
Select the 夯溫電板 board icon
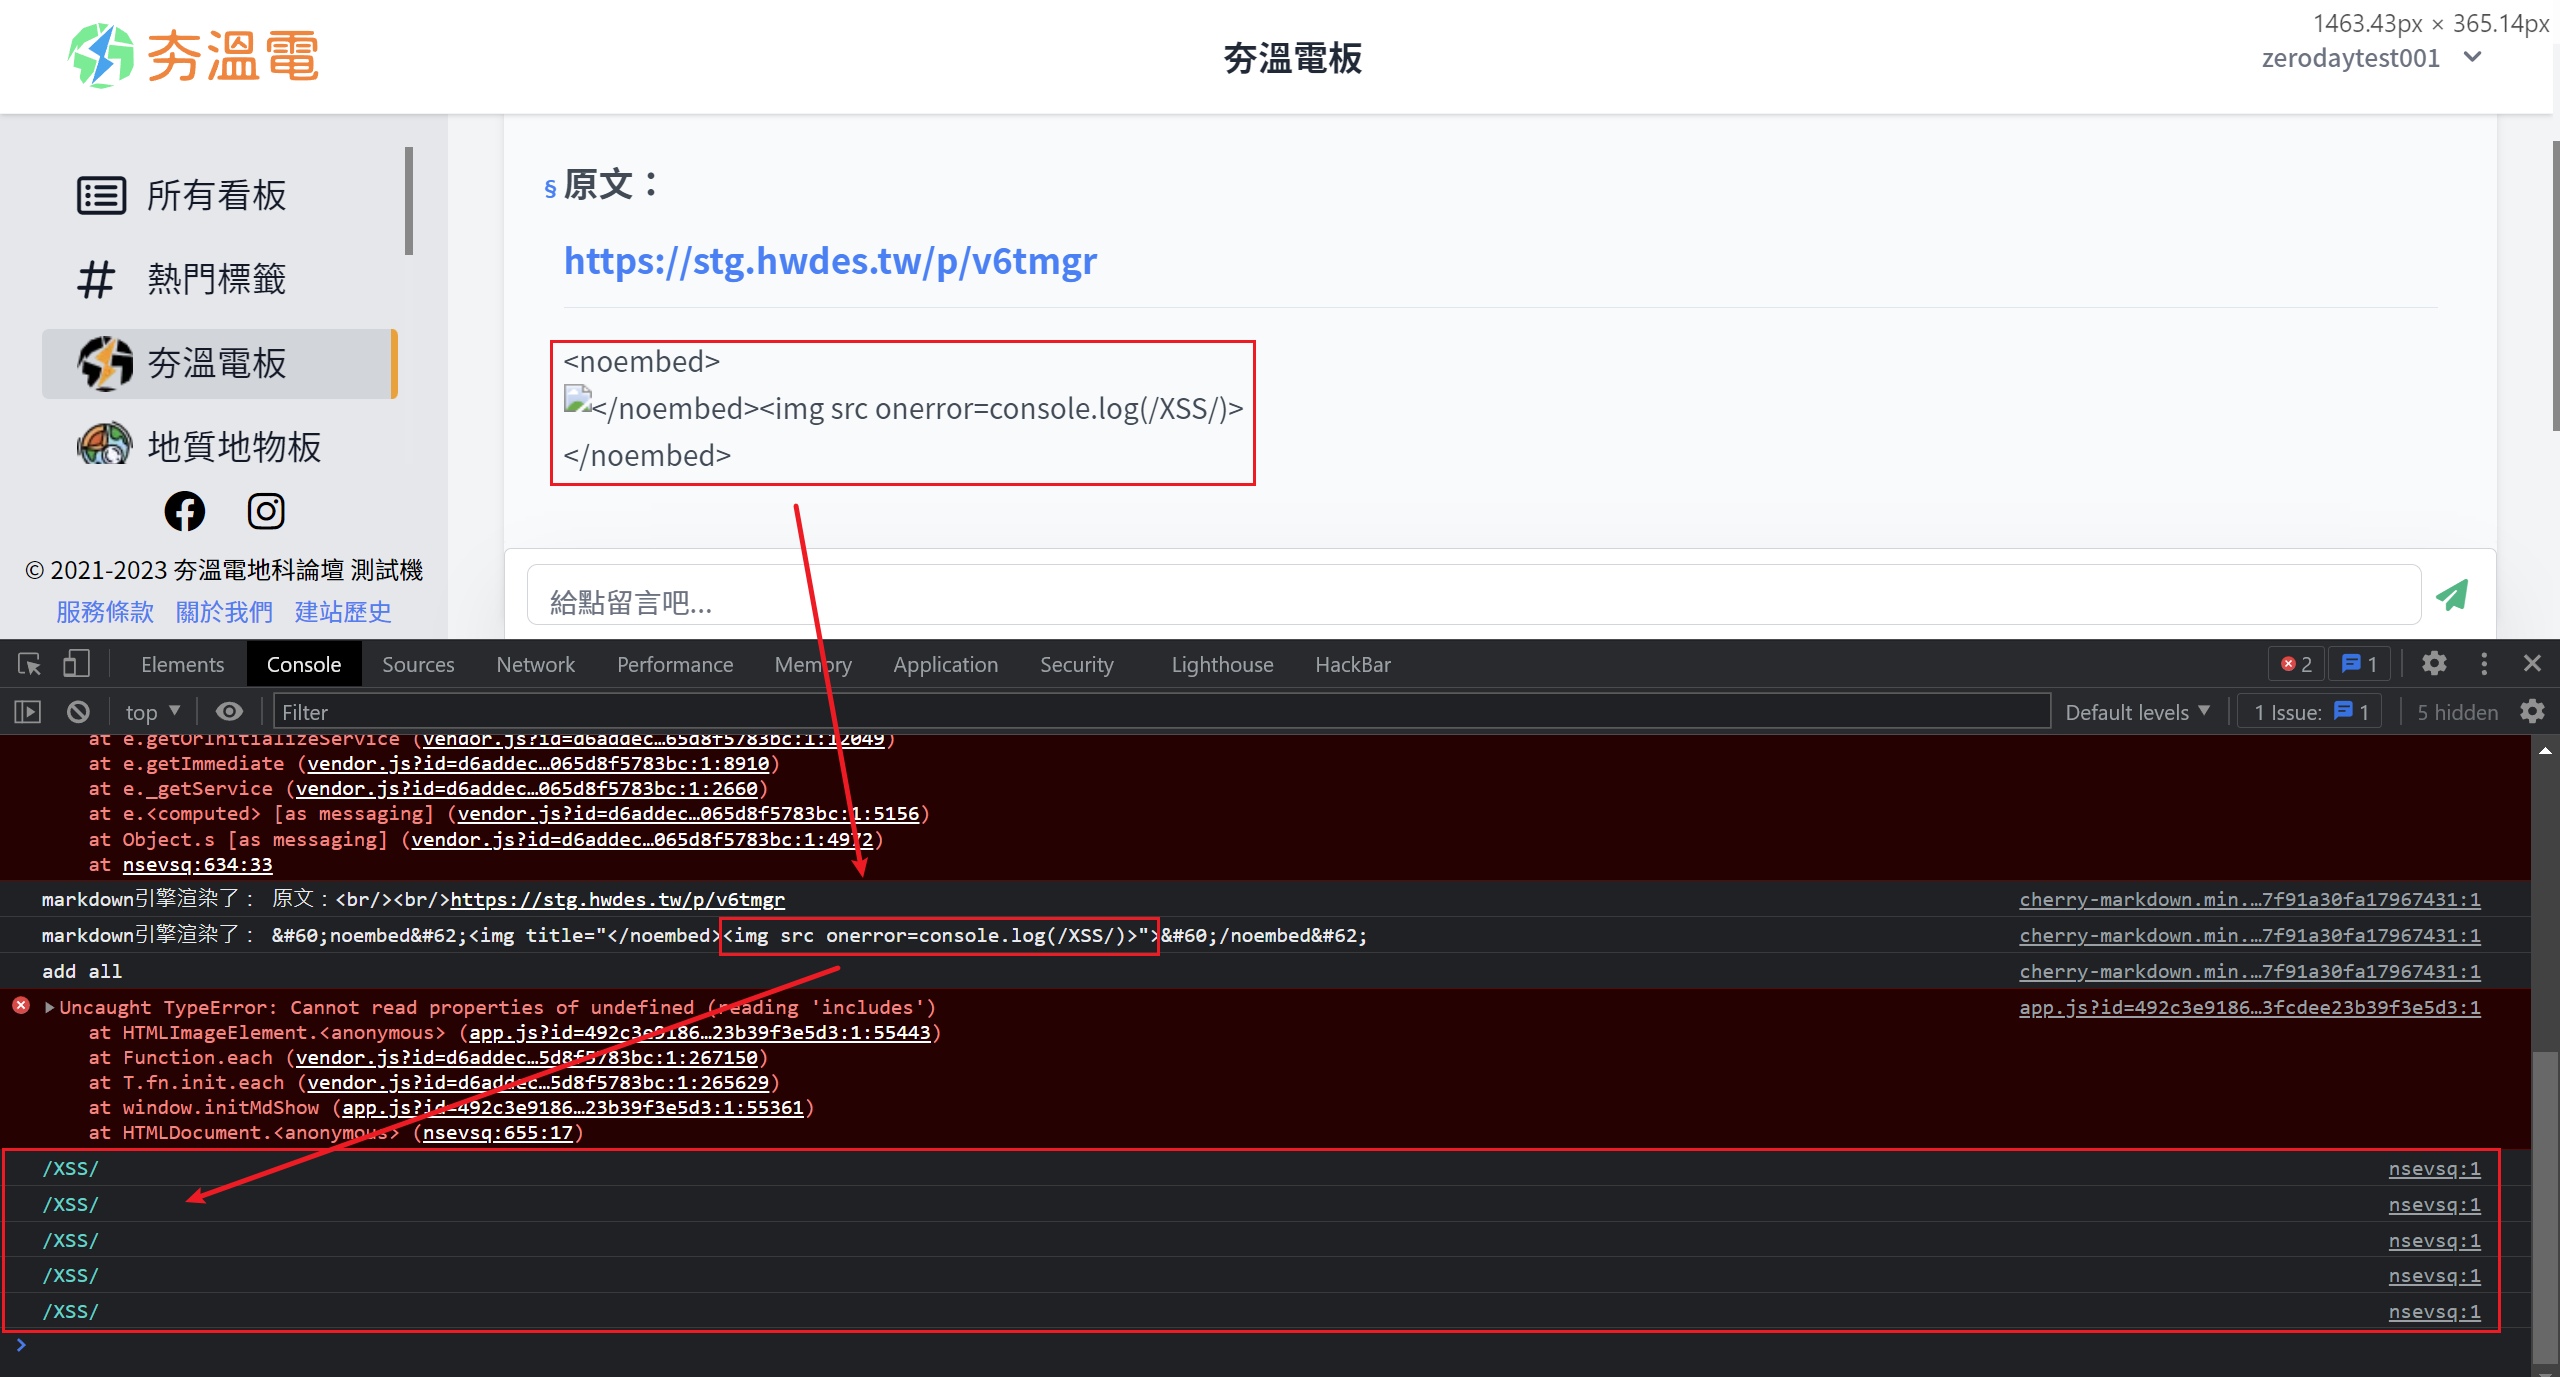105,363
